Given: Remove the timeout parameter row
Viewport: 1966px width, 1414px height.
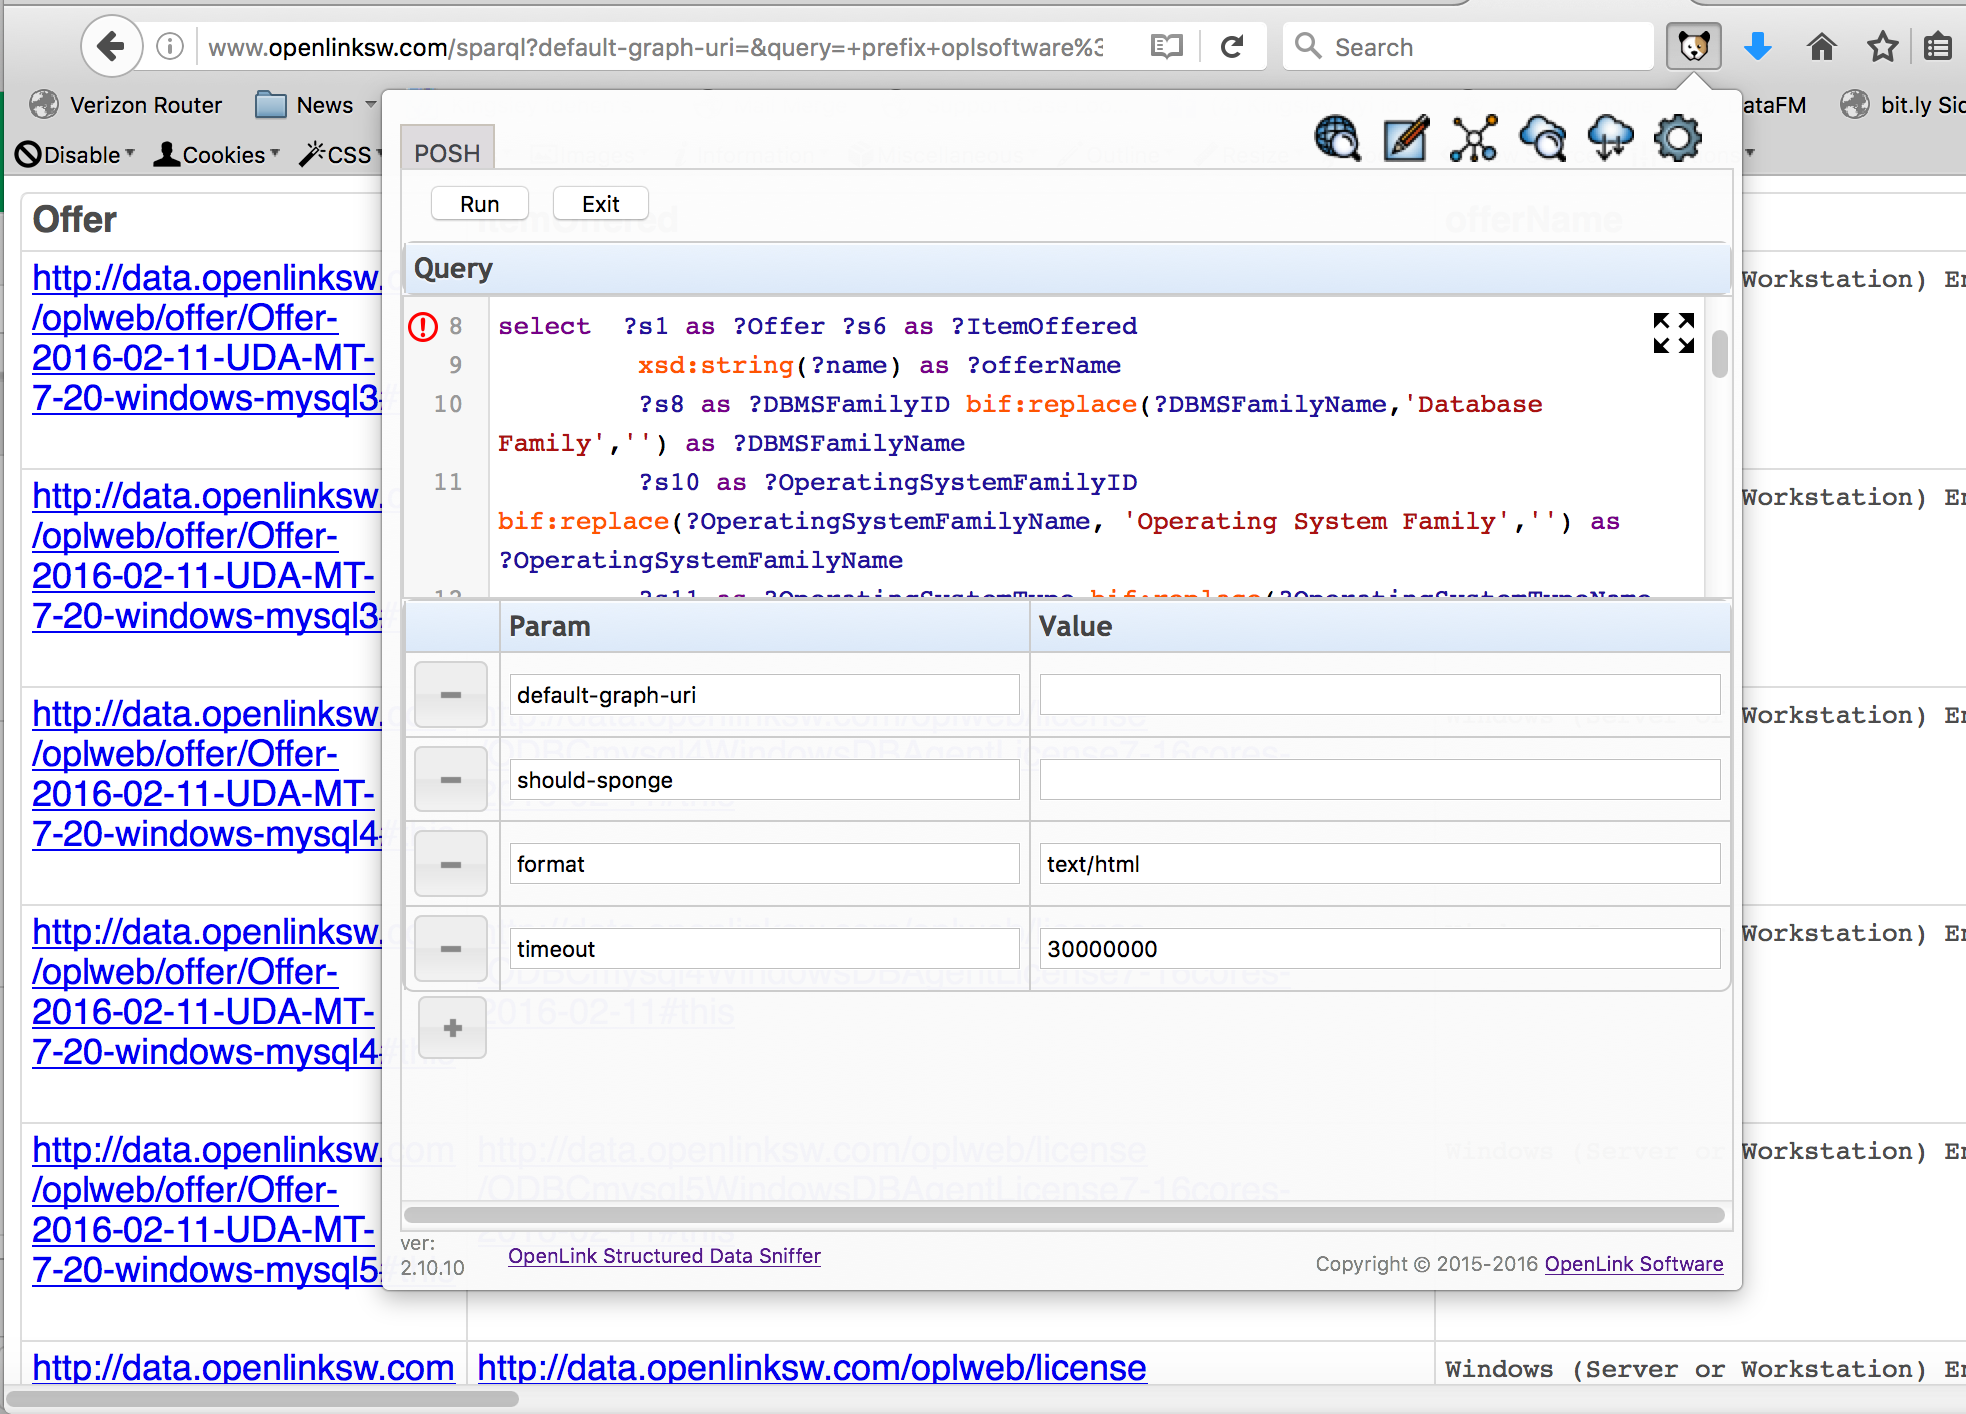Looking at the screenshot, I should tap(450, 948).
